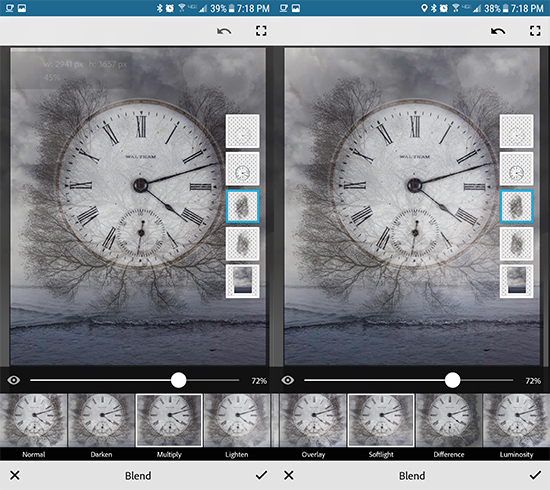Screen dimensions: 550x490
Task: Tap 72% opacity value in right screen
Action: click(533, 381)
